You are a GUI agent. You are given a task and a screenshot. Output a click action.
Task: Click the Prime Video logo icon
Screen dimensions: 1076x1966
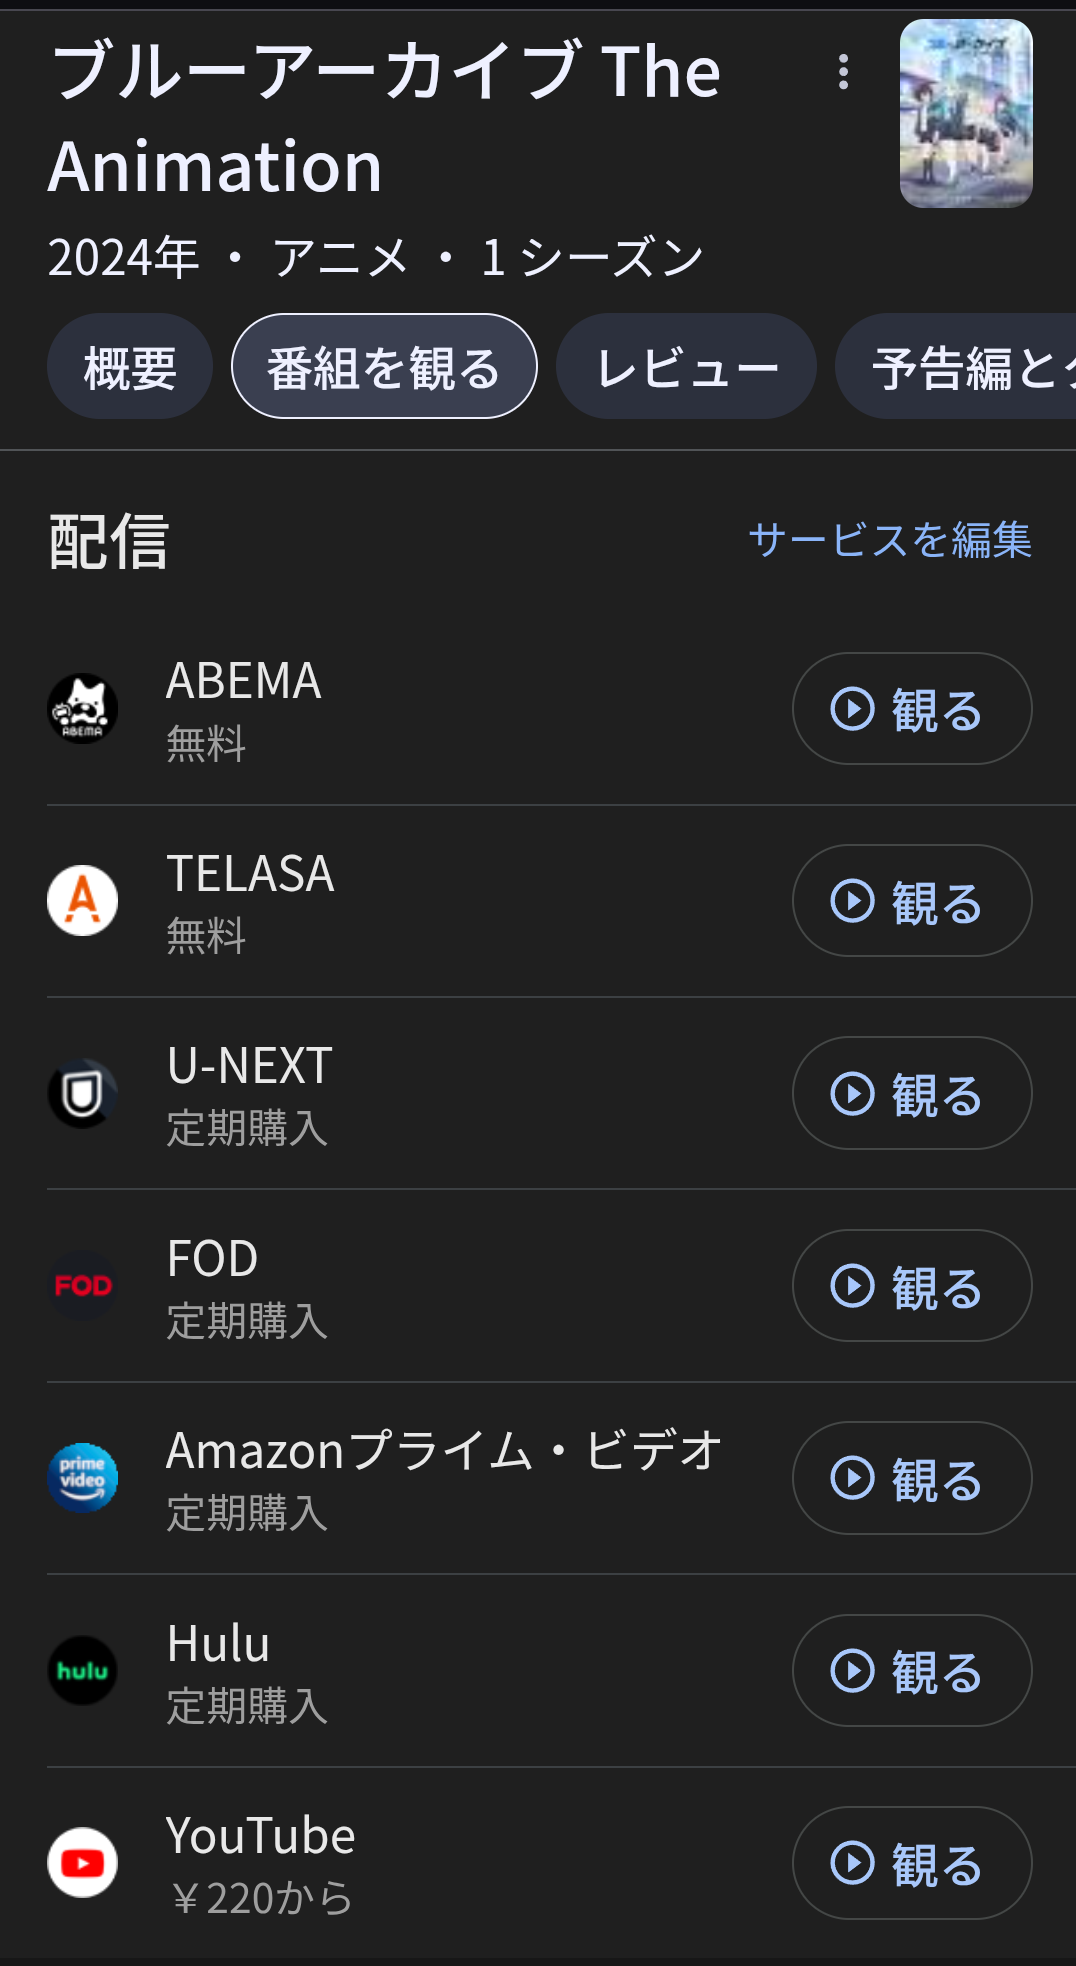point(83,1478)
